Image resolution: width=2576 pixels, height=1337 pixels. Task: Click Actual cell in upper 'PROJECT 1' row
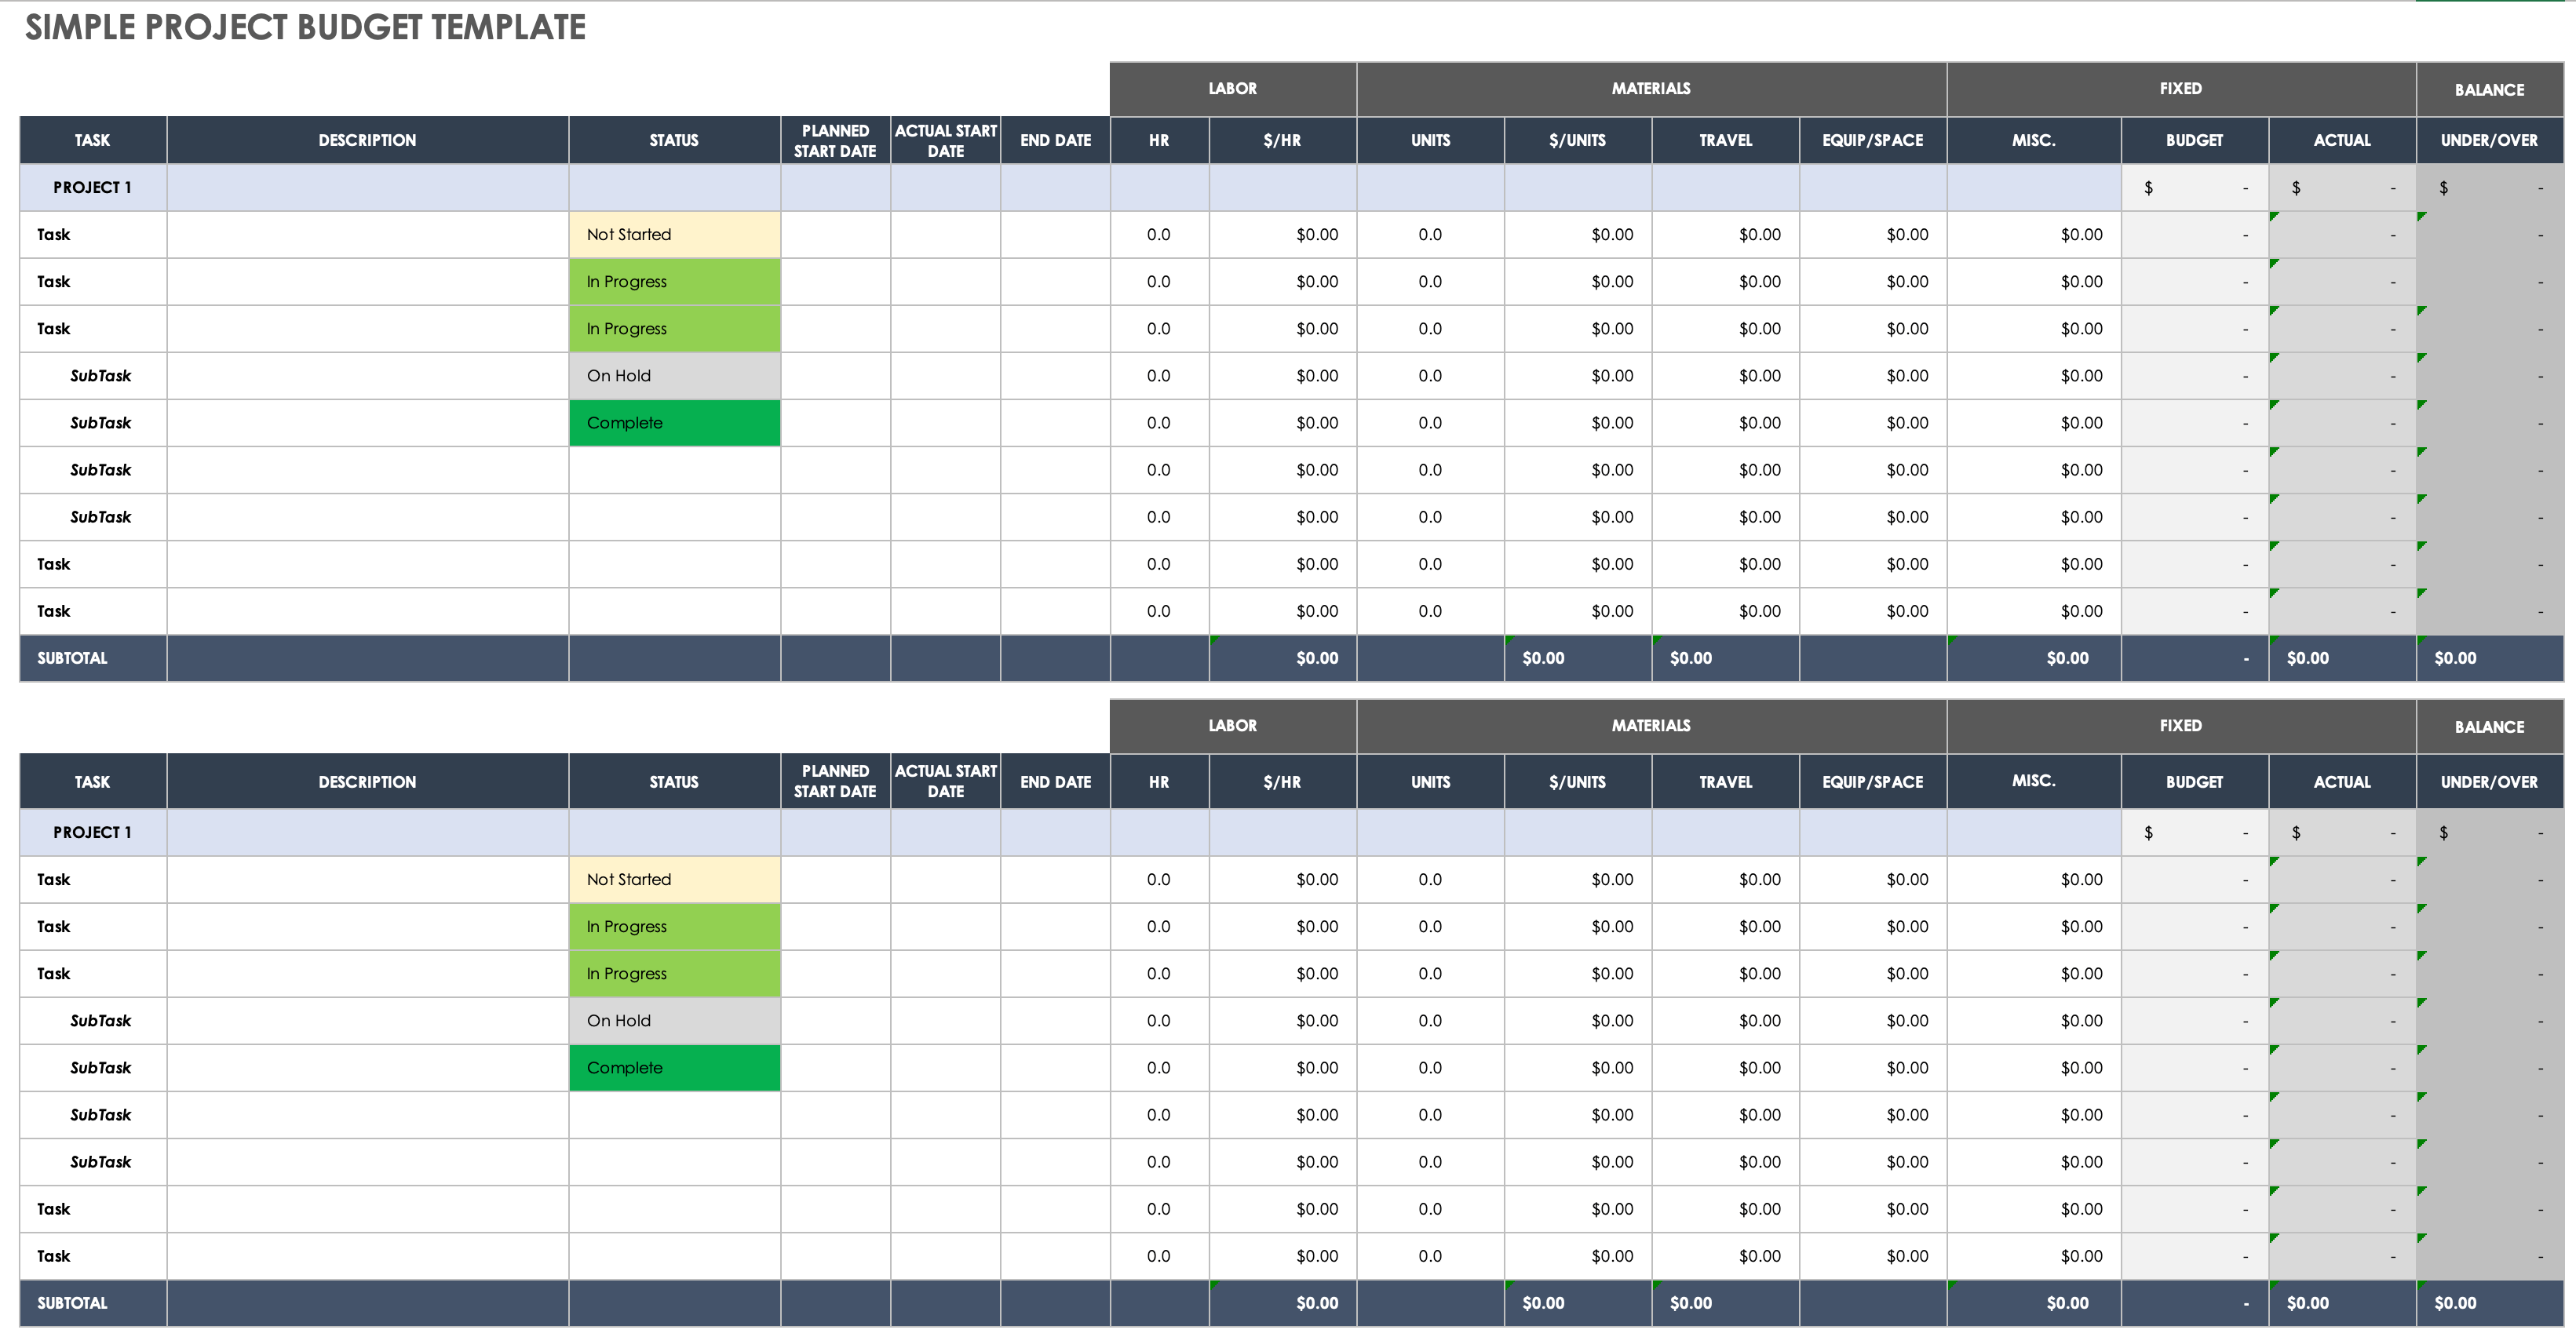pos(2342,188)
